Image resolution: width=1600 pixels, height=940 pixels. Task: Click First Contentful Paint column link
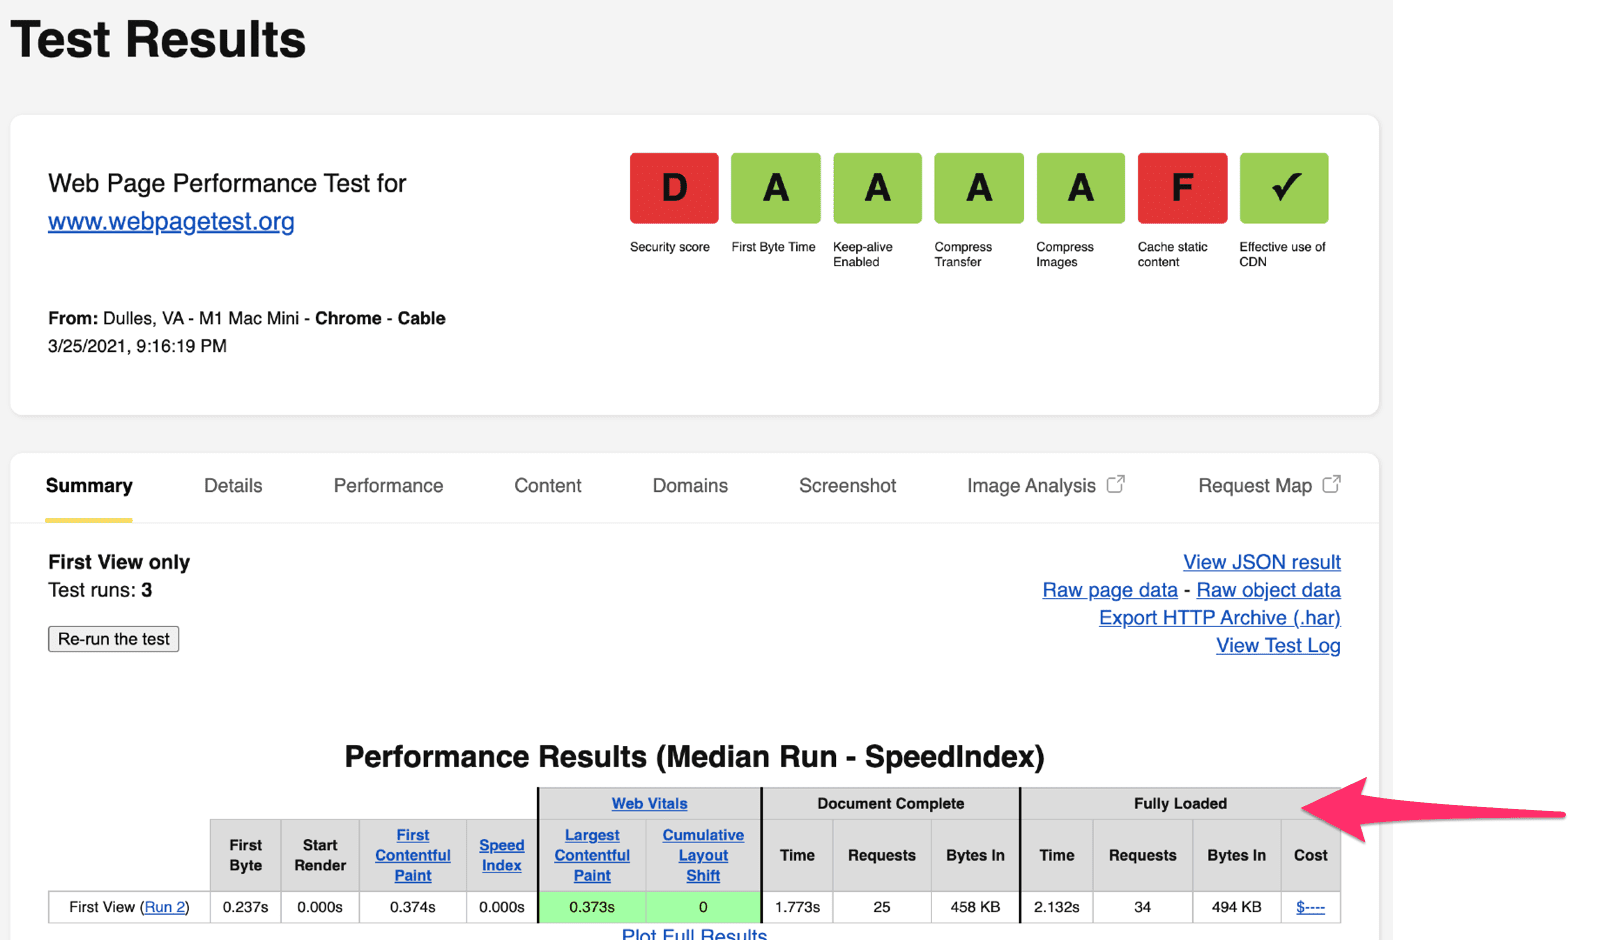point(413,855)
